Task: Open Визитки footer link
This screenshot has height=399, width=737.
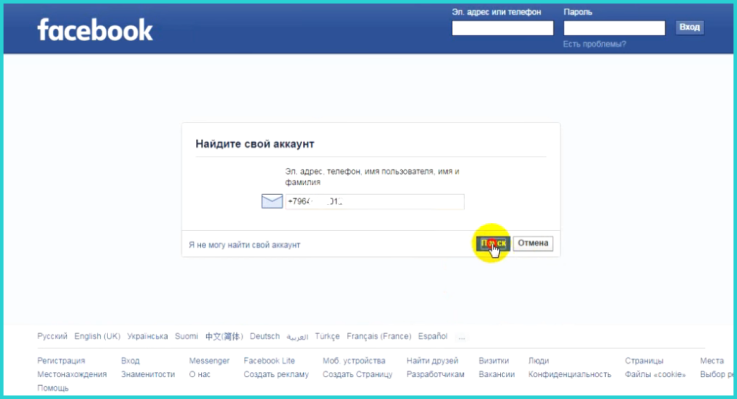Action: (x=494, y=361)
